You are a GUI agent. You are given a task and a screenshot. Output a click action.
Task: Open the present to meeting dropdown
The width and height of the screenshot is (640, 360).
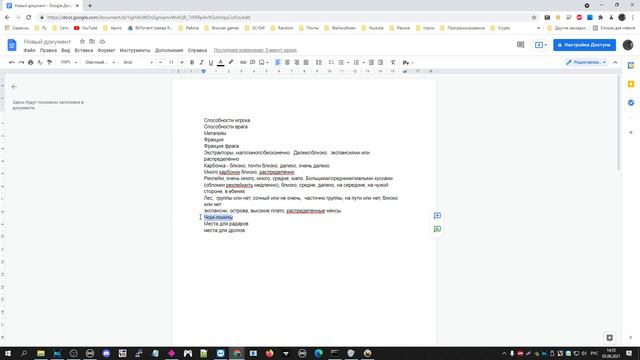[x=541, y=45]
